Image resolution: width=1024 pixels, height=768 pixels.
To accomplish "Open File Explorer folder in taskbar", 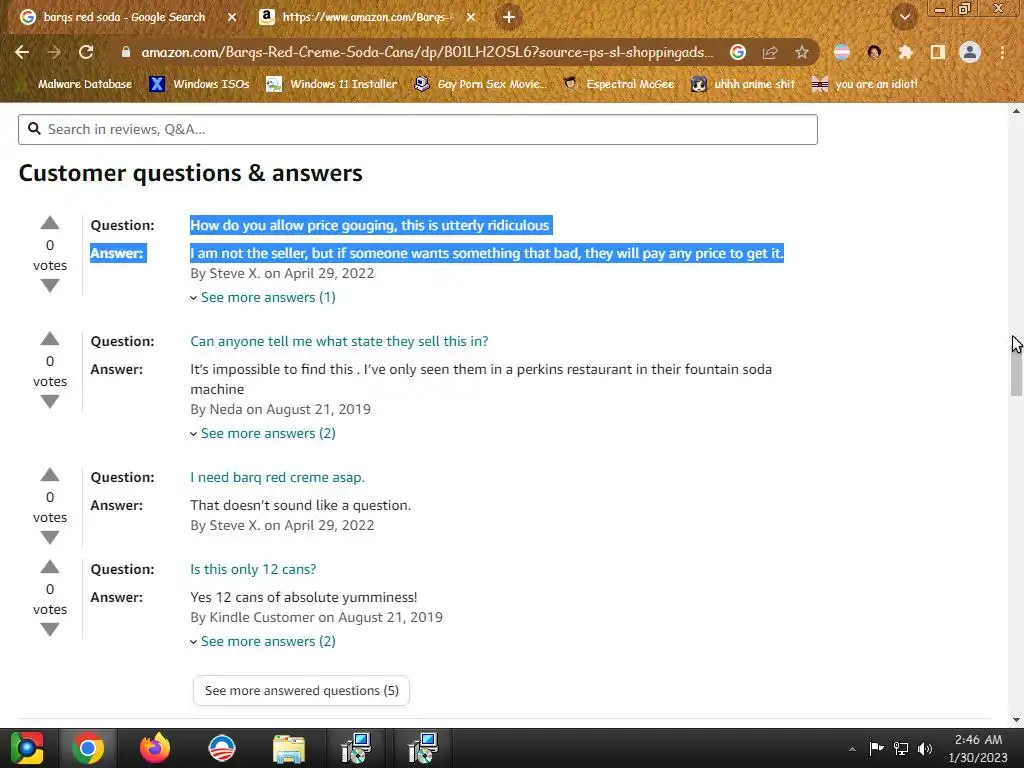I will 289,748.
